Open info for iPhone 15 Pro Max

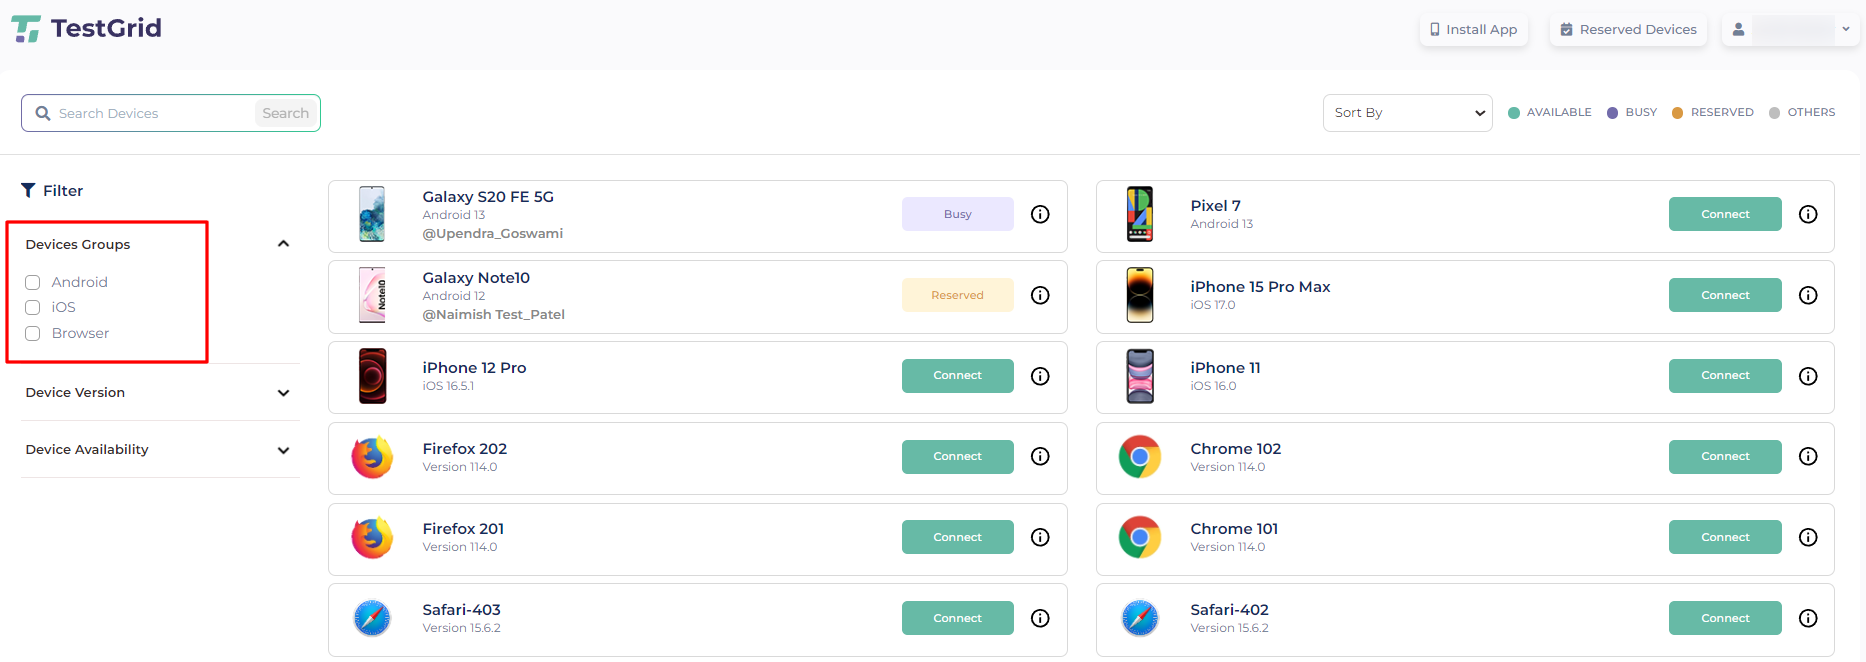pos(1808,295)
